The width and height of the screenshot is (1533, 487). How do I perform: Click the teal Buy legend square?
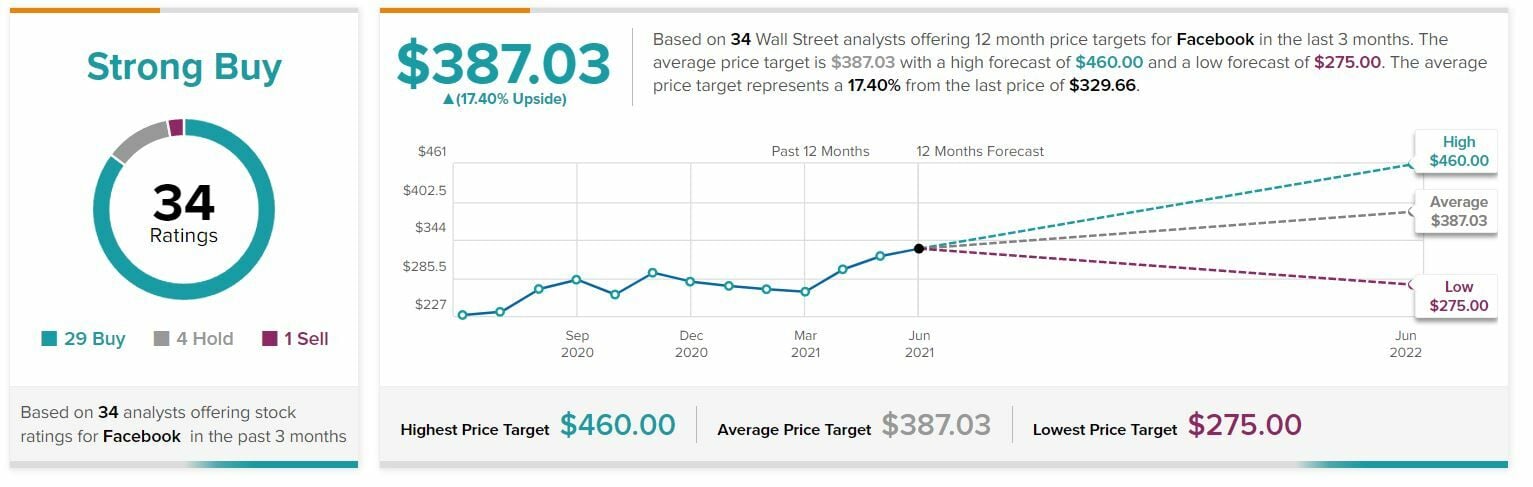pos(49,339)
